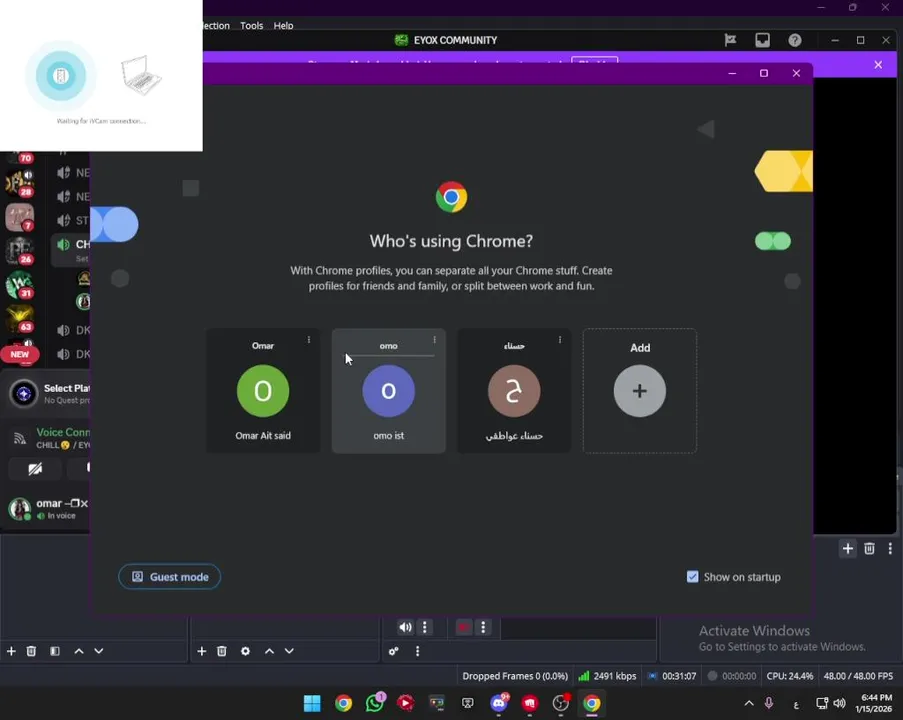This screenshot has height=720, width=903.
Task: Move scene down in Scenes panel
Action: (99, 651)
